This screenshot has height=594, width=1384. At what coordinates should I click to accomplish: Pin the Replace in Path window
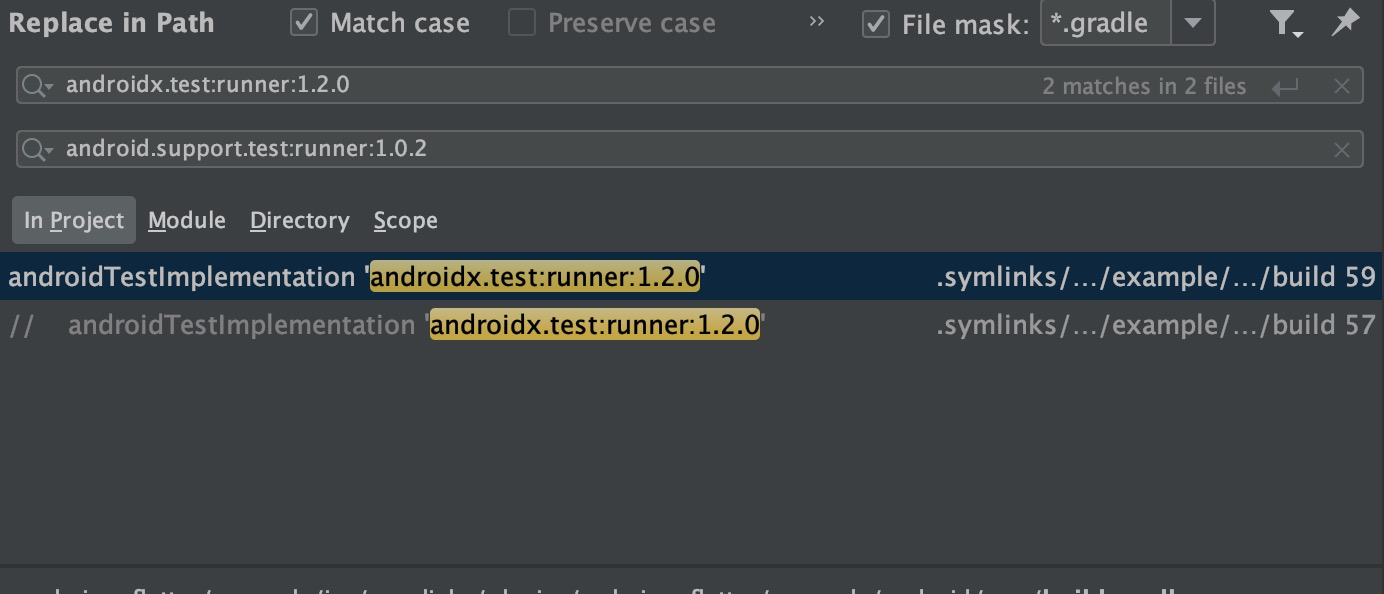pos(1345,22)
